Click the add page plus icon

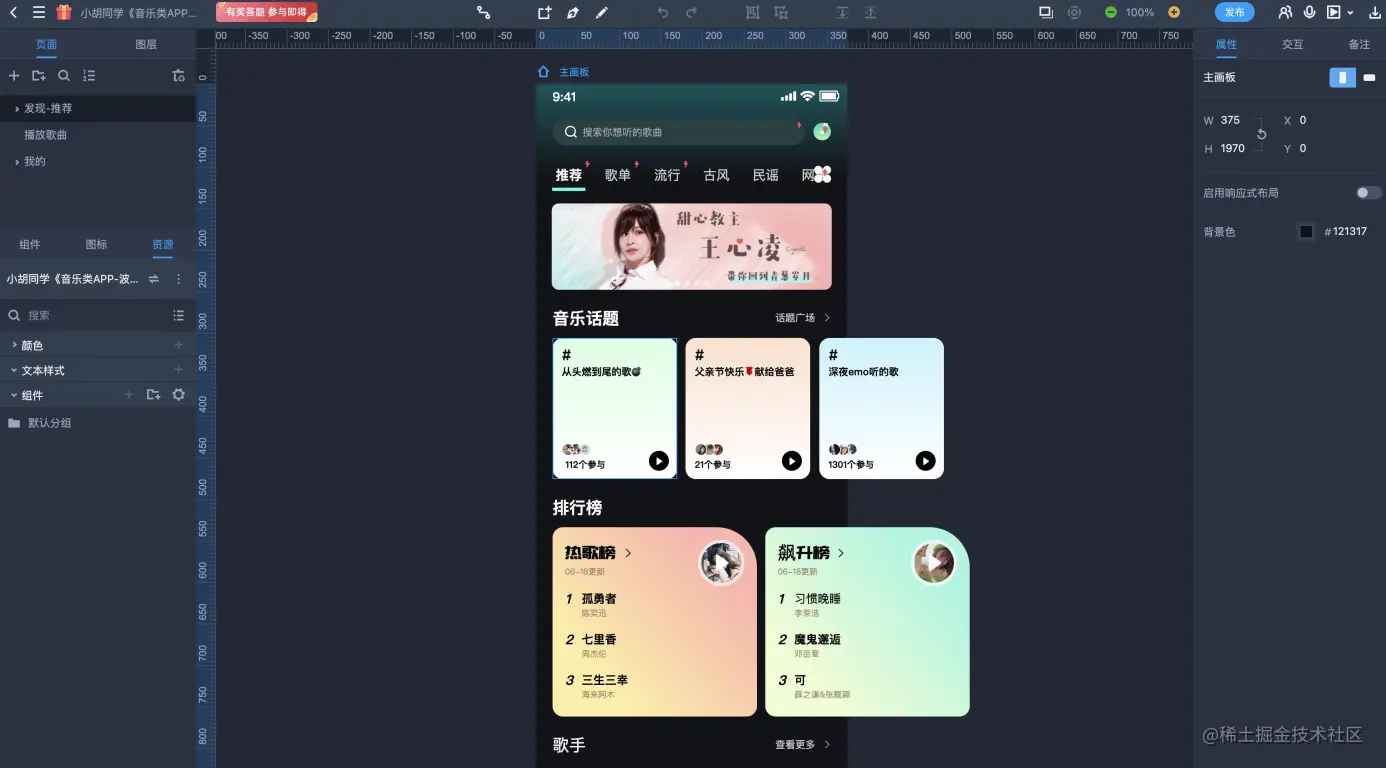14,76
